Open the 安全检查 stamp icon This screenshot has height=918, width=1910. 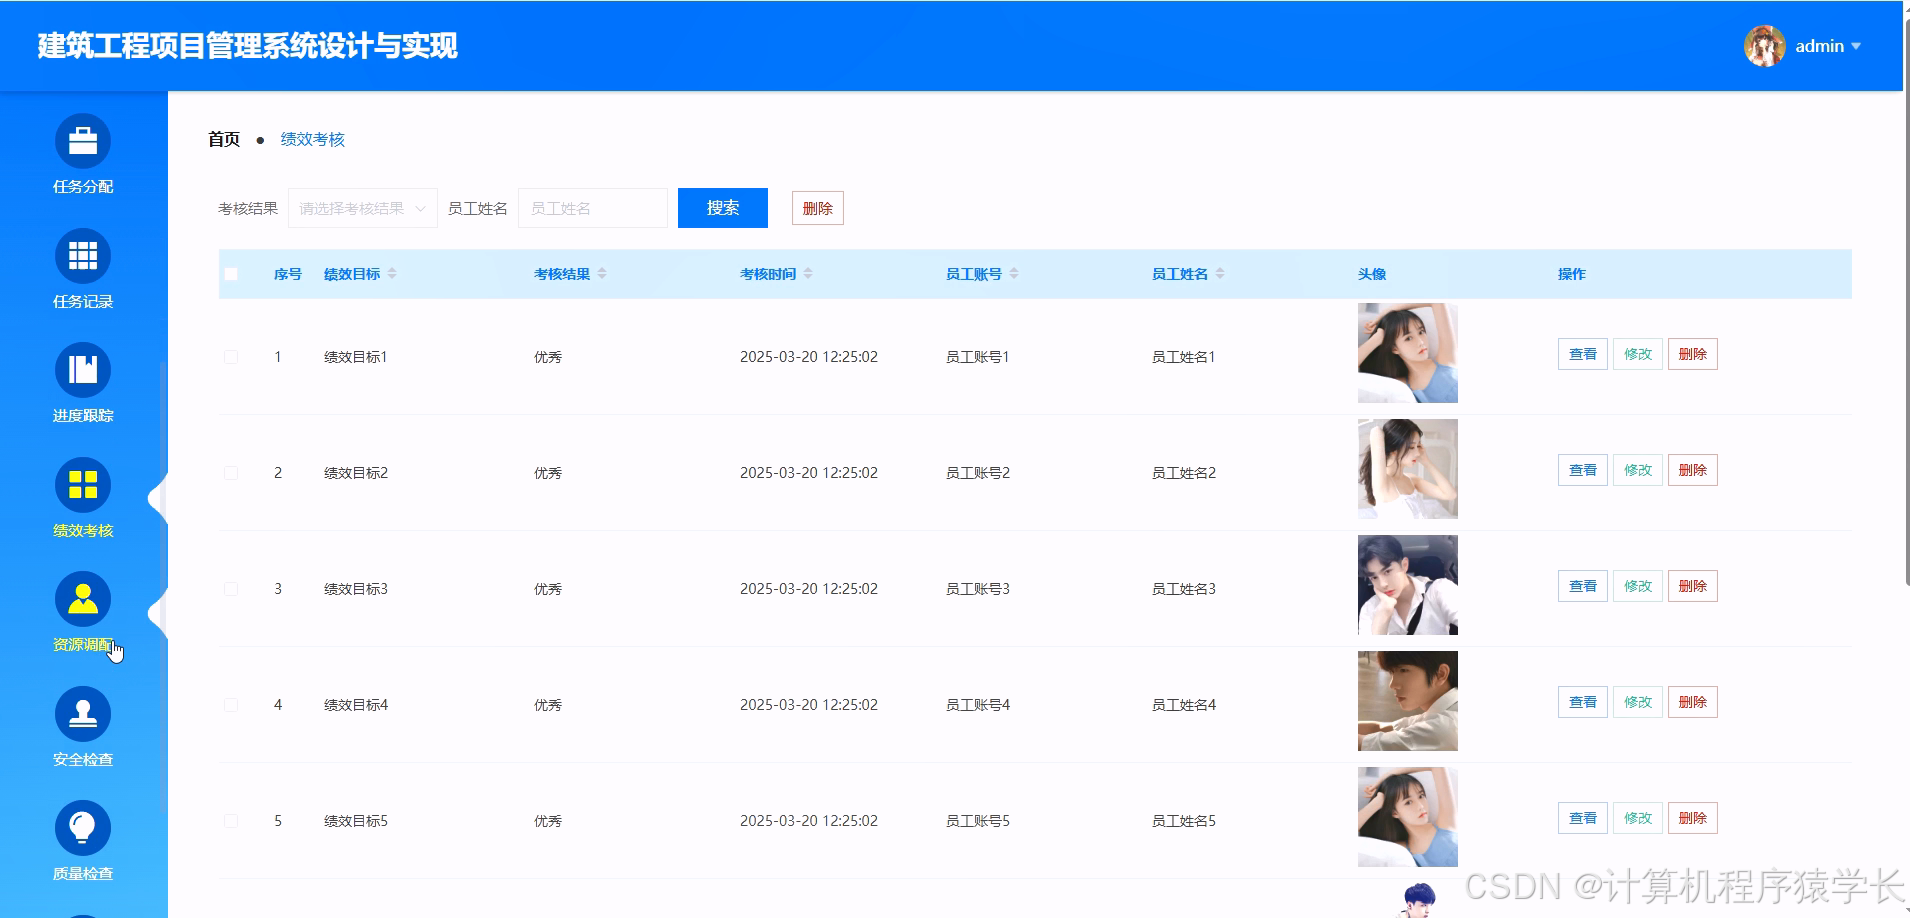tap(83, 714)
